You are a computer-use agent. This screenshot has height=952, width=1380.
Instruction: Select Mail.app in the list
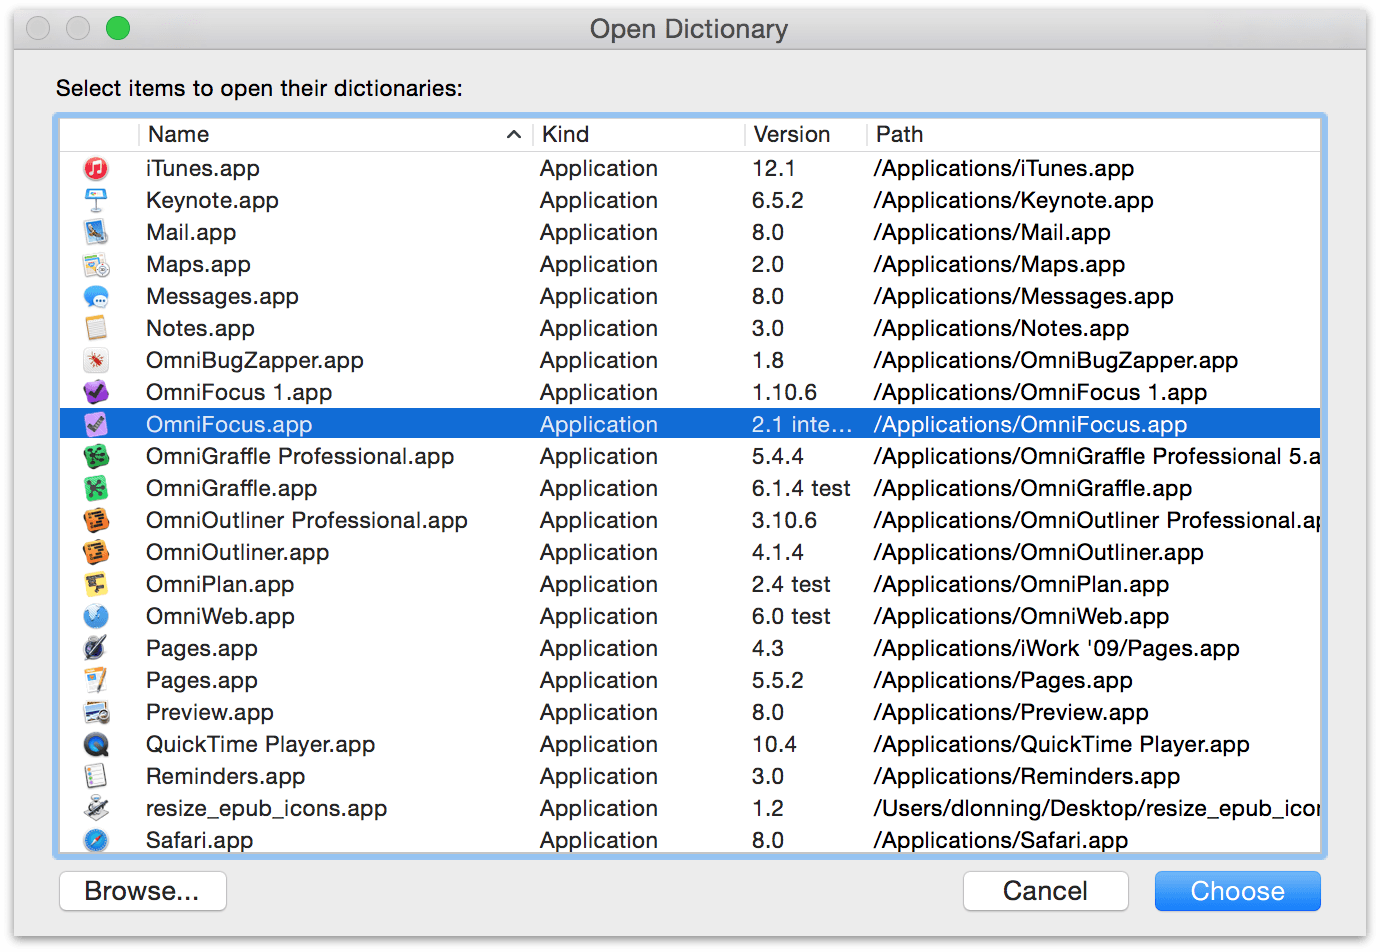tap(191, 232)
